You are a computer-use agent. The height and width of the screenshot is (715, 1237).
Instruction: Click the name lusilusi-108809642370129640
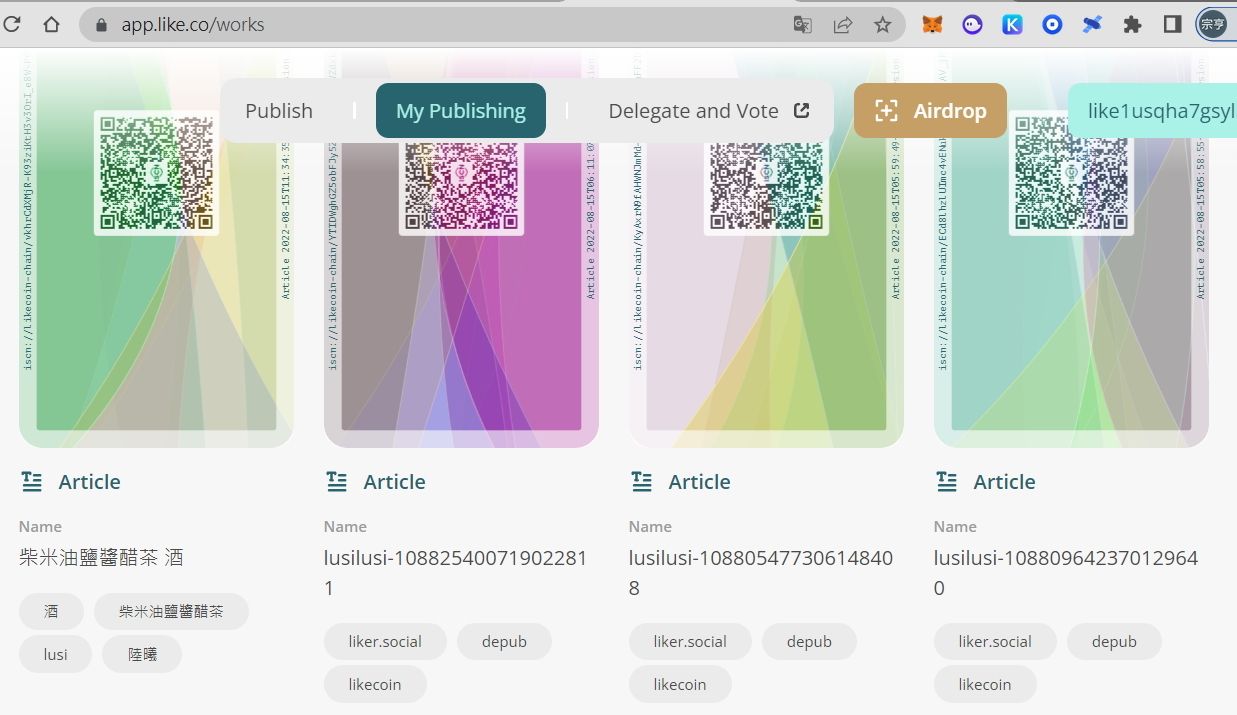pos(1066,573)
